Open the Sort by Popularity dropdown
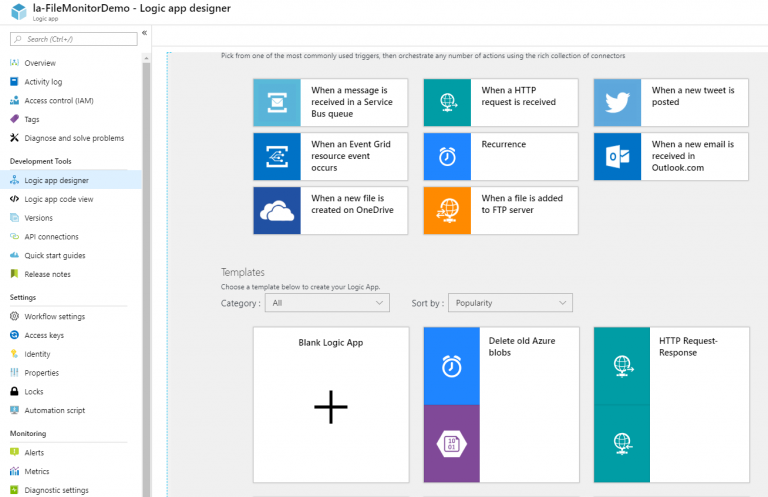 [510, 303]
